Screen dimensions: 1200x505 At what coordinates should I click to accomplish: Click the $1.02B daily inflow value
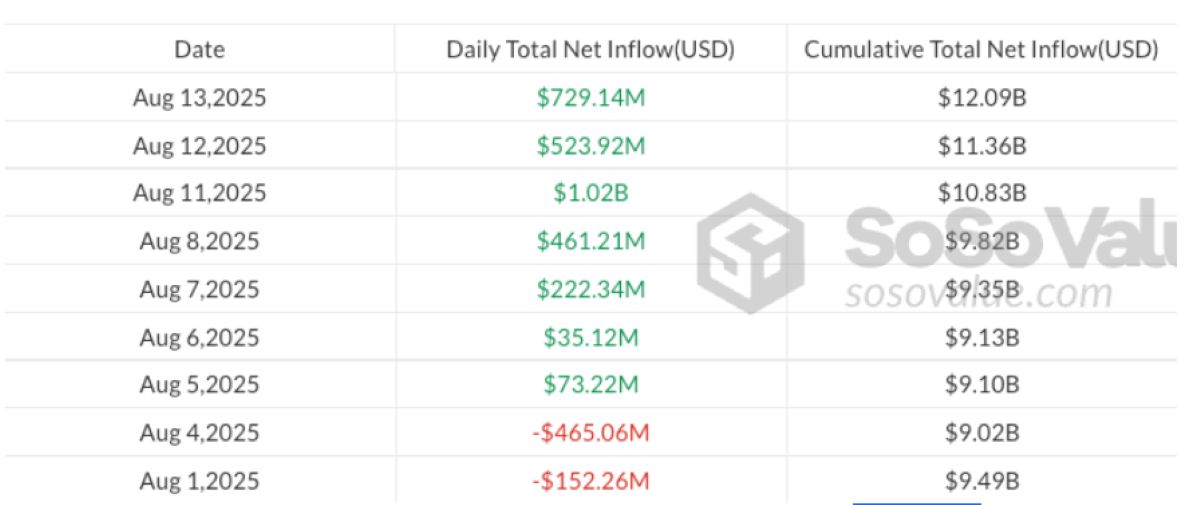pos(591,193)
